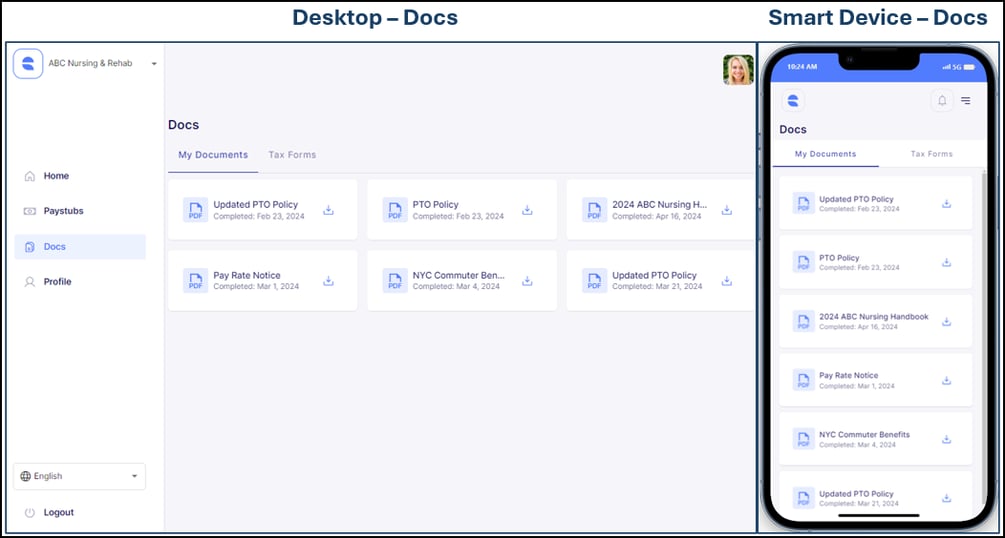Navigate to Home in the sidebar
The width and height of the screenshot is (1005, 538).
point(56,176)
